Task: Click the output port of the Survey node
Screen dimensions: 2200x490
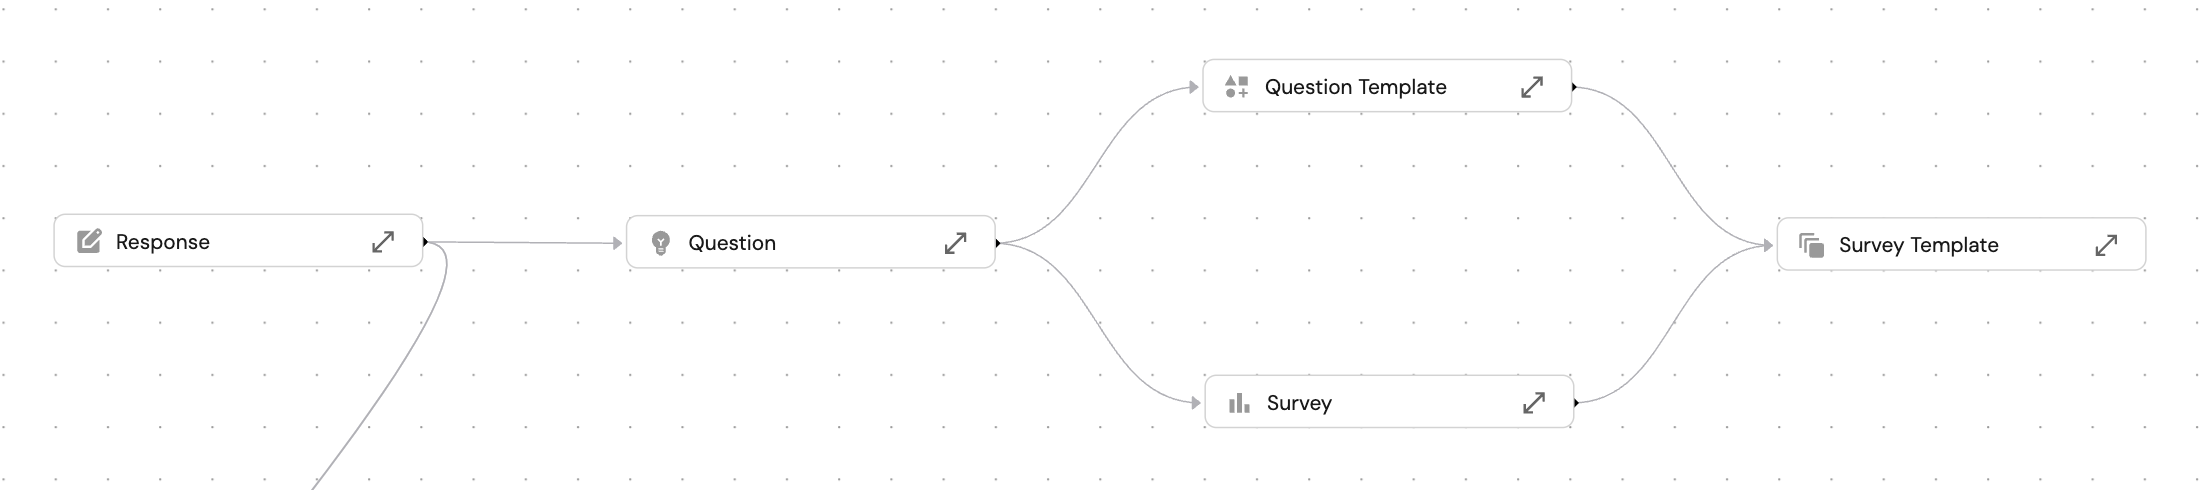Action: point(1576,403)
